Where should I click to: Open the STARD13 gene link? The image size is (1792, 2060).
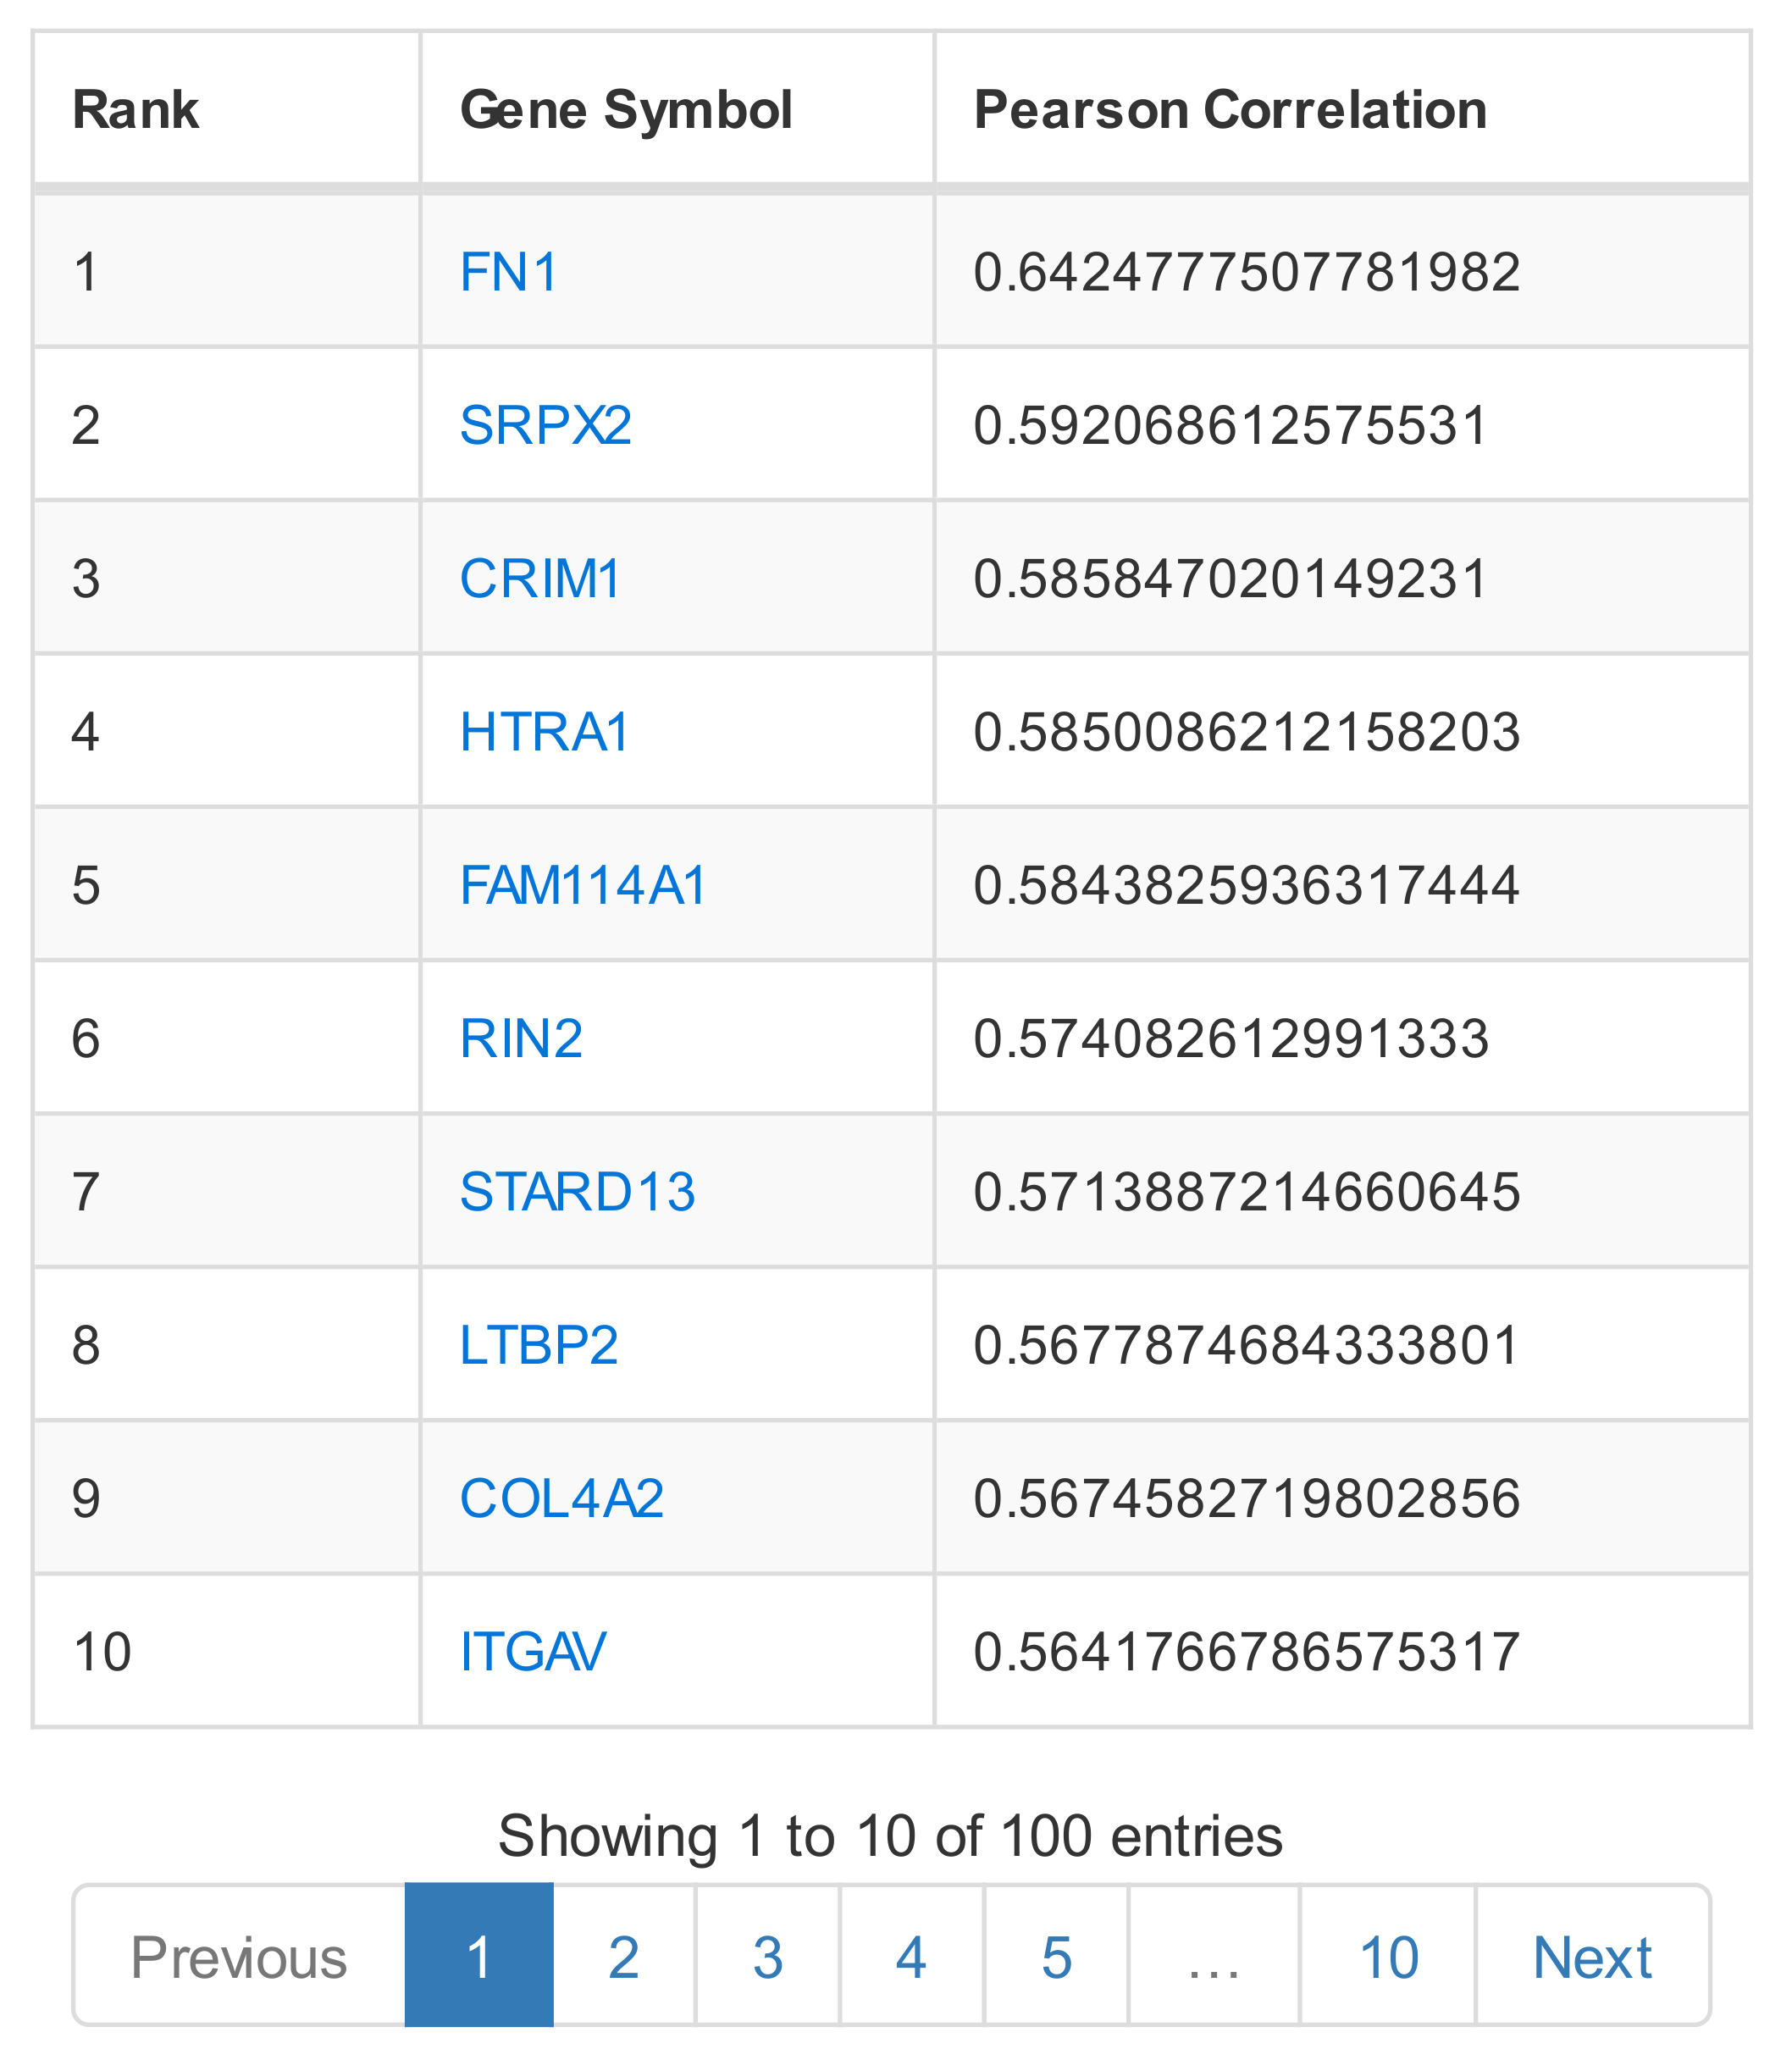pyautogui.click(x=577, y=1191)
